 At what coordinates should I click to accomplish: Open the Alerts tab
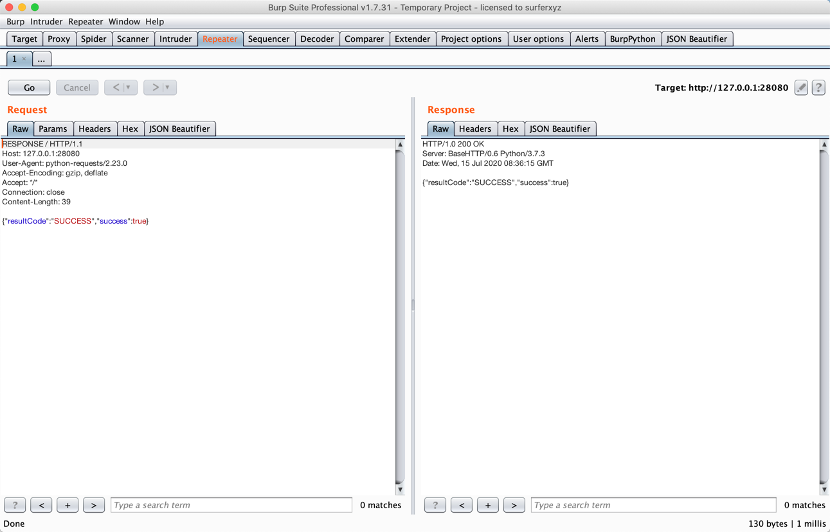click(587, 39)
